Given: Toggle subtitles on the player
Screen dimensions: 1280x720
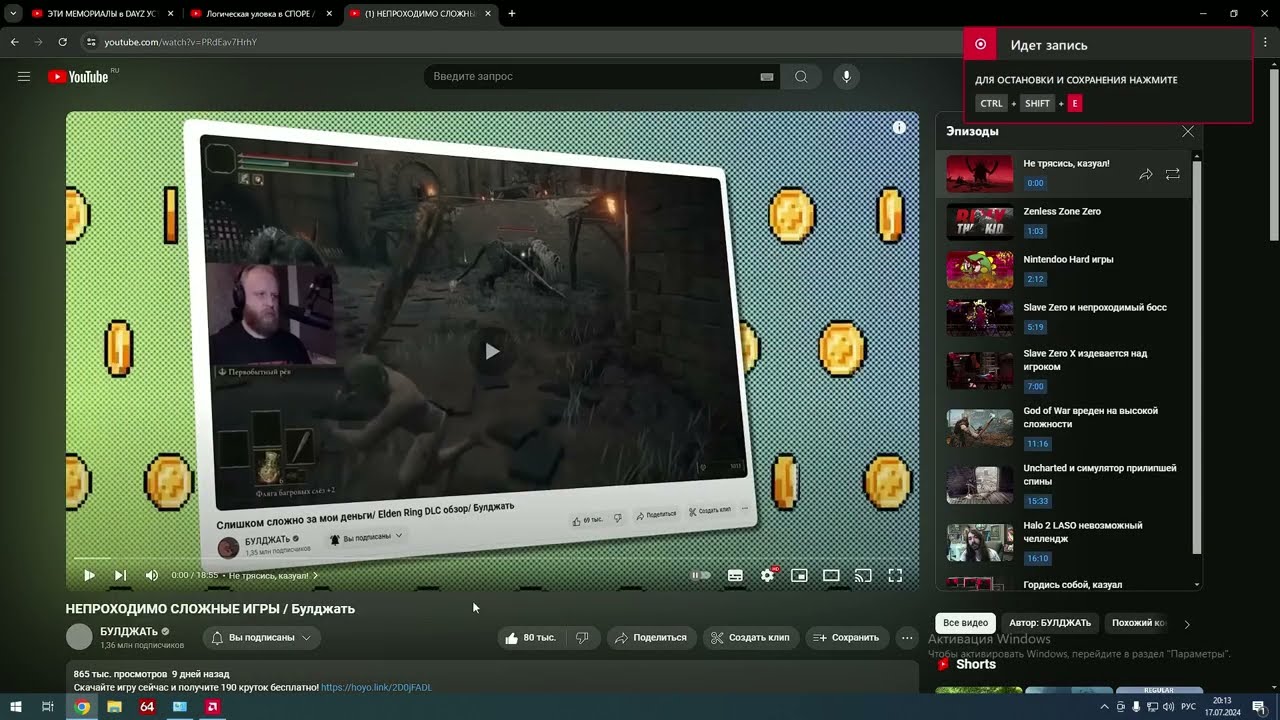Looking at the screenshot, I should (x=735, y=575).
